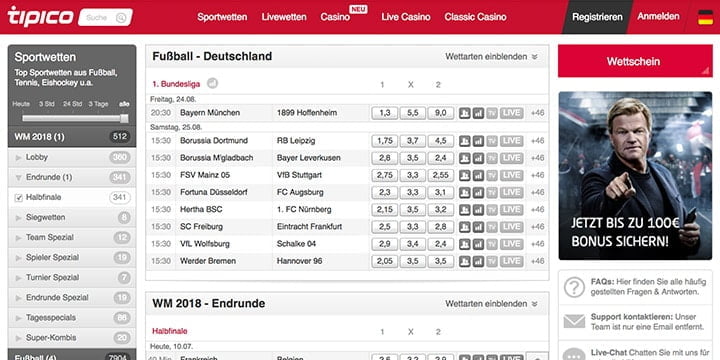Click TV icon in Fortuna Düsseldorf row
This screenshot has width=720, height=360.
coord(492,192)
